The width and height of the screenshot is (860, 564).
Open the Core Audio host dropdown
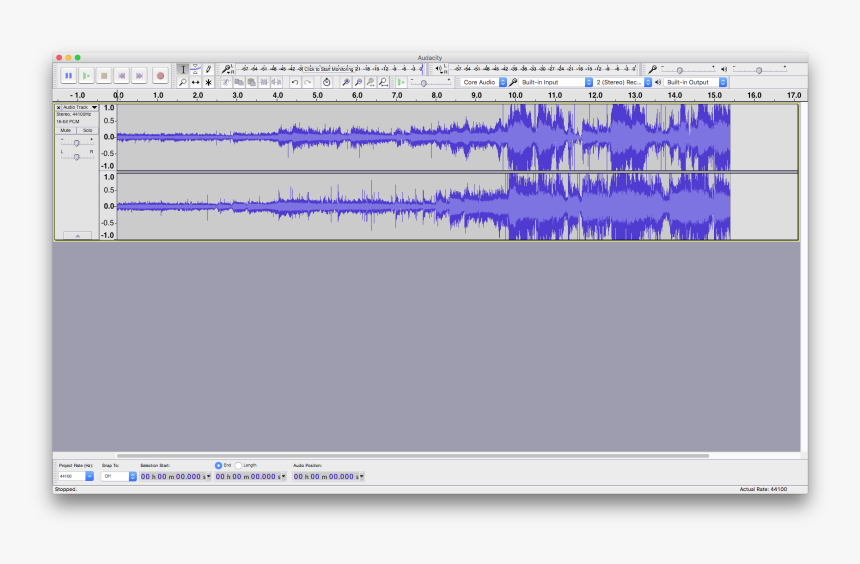483,82
